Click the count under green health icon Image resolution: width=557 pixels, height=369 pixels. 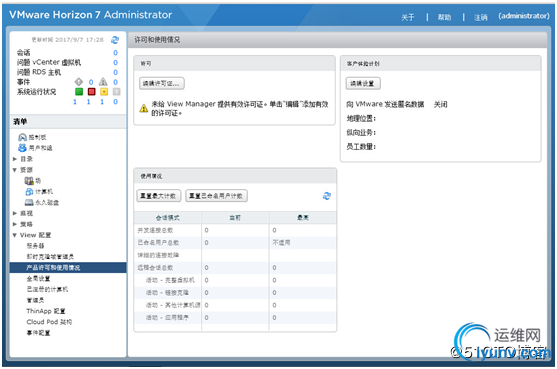coord(75,102)
